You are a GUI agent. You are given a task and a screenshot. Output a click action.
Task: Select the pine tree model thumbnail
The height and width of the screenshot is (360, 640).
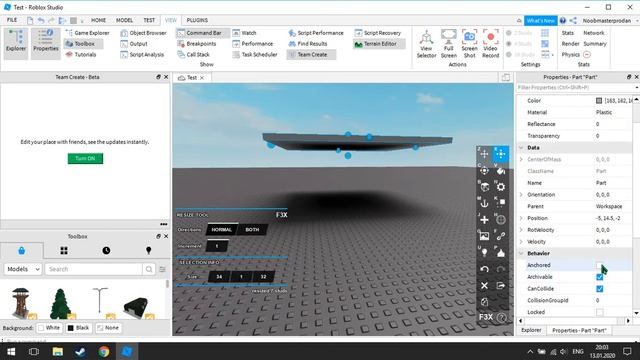61,303
